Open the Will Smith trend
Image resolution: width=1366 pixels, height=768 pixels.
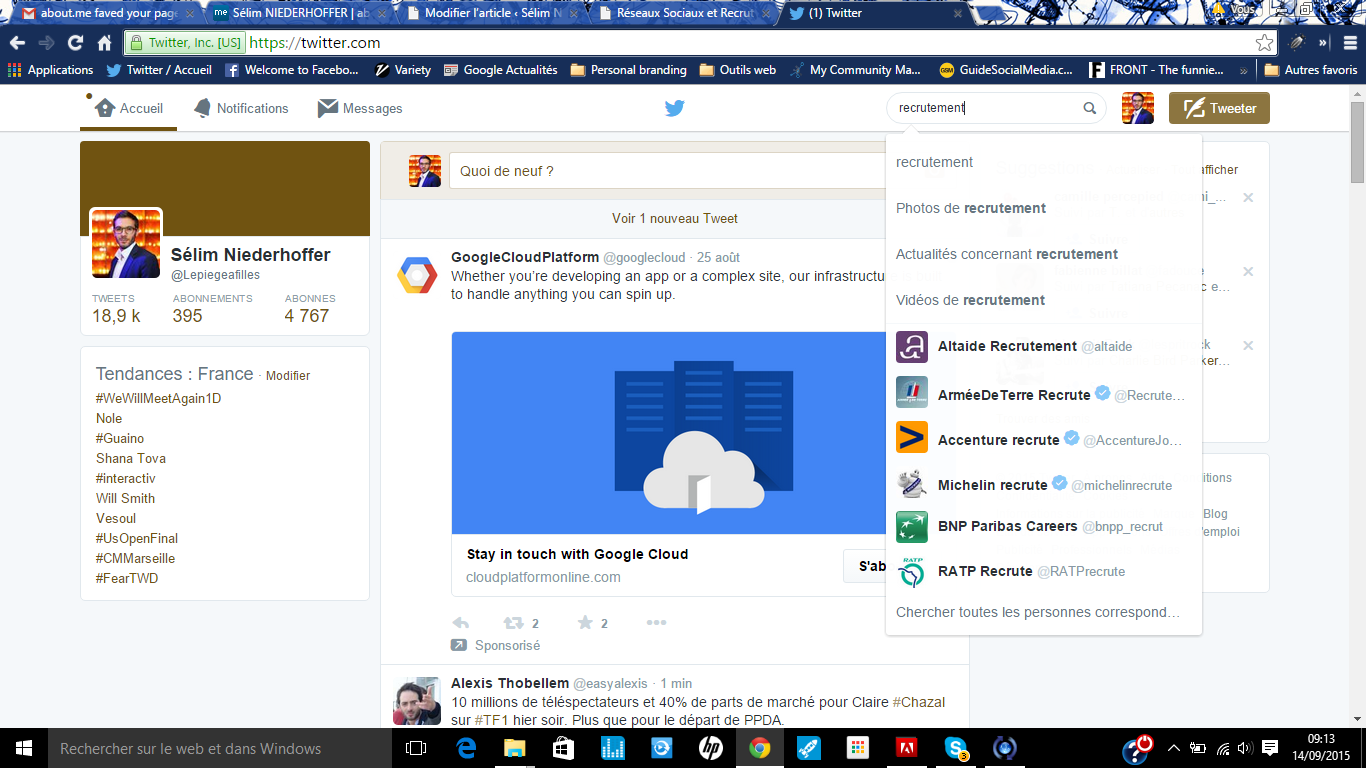125,498
